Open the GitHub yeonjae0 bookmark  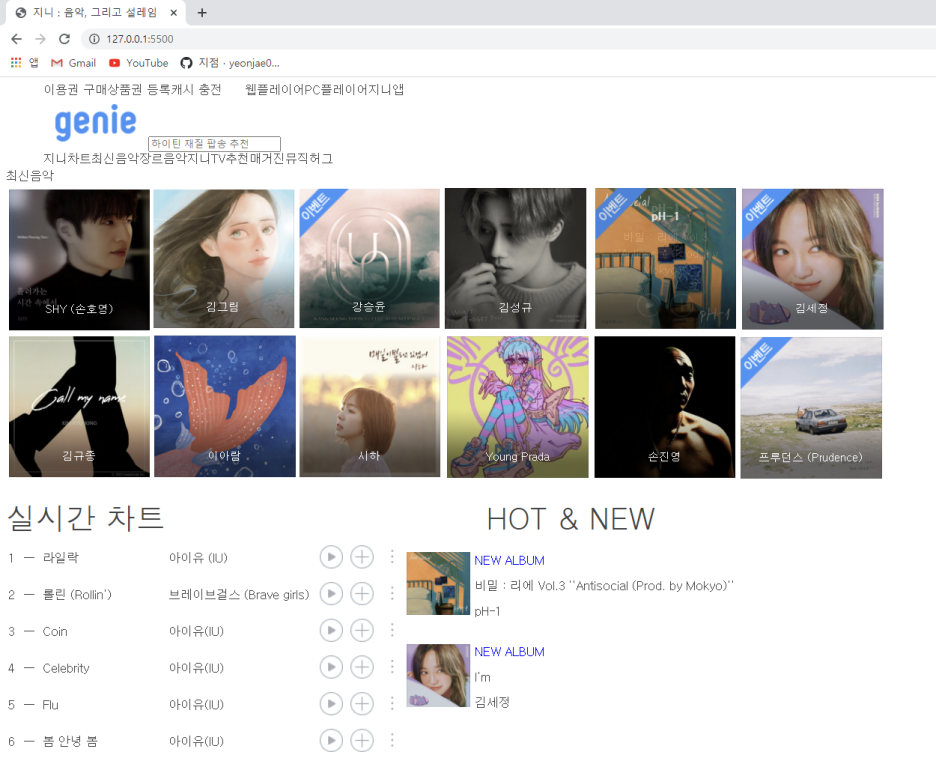[230, 63]
